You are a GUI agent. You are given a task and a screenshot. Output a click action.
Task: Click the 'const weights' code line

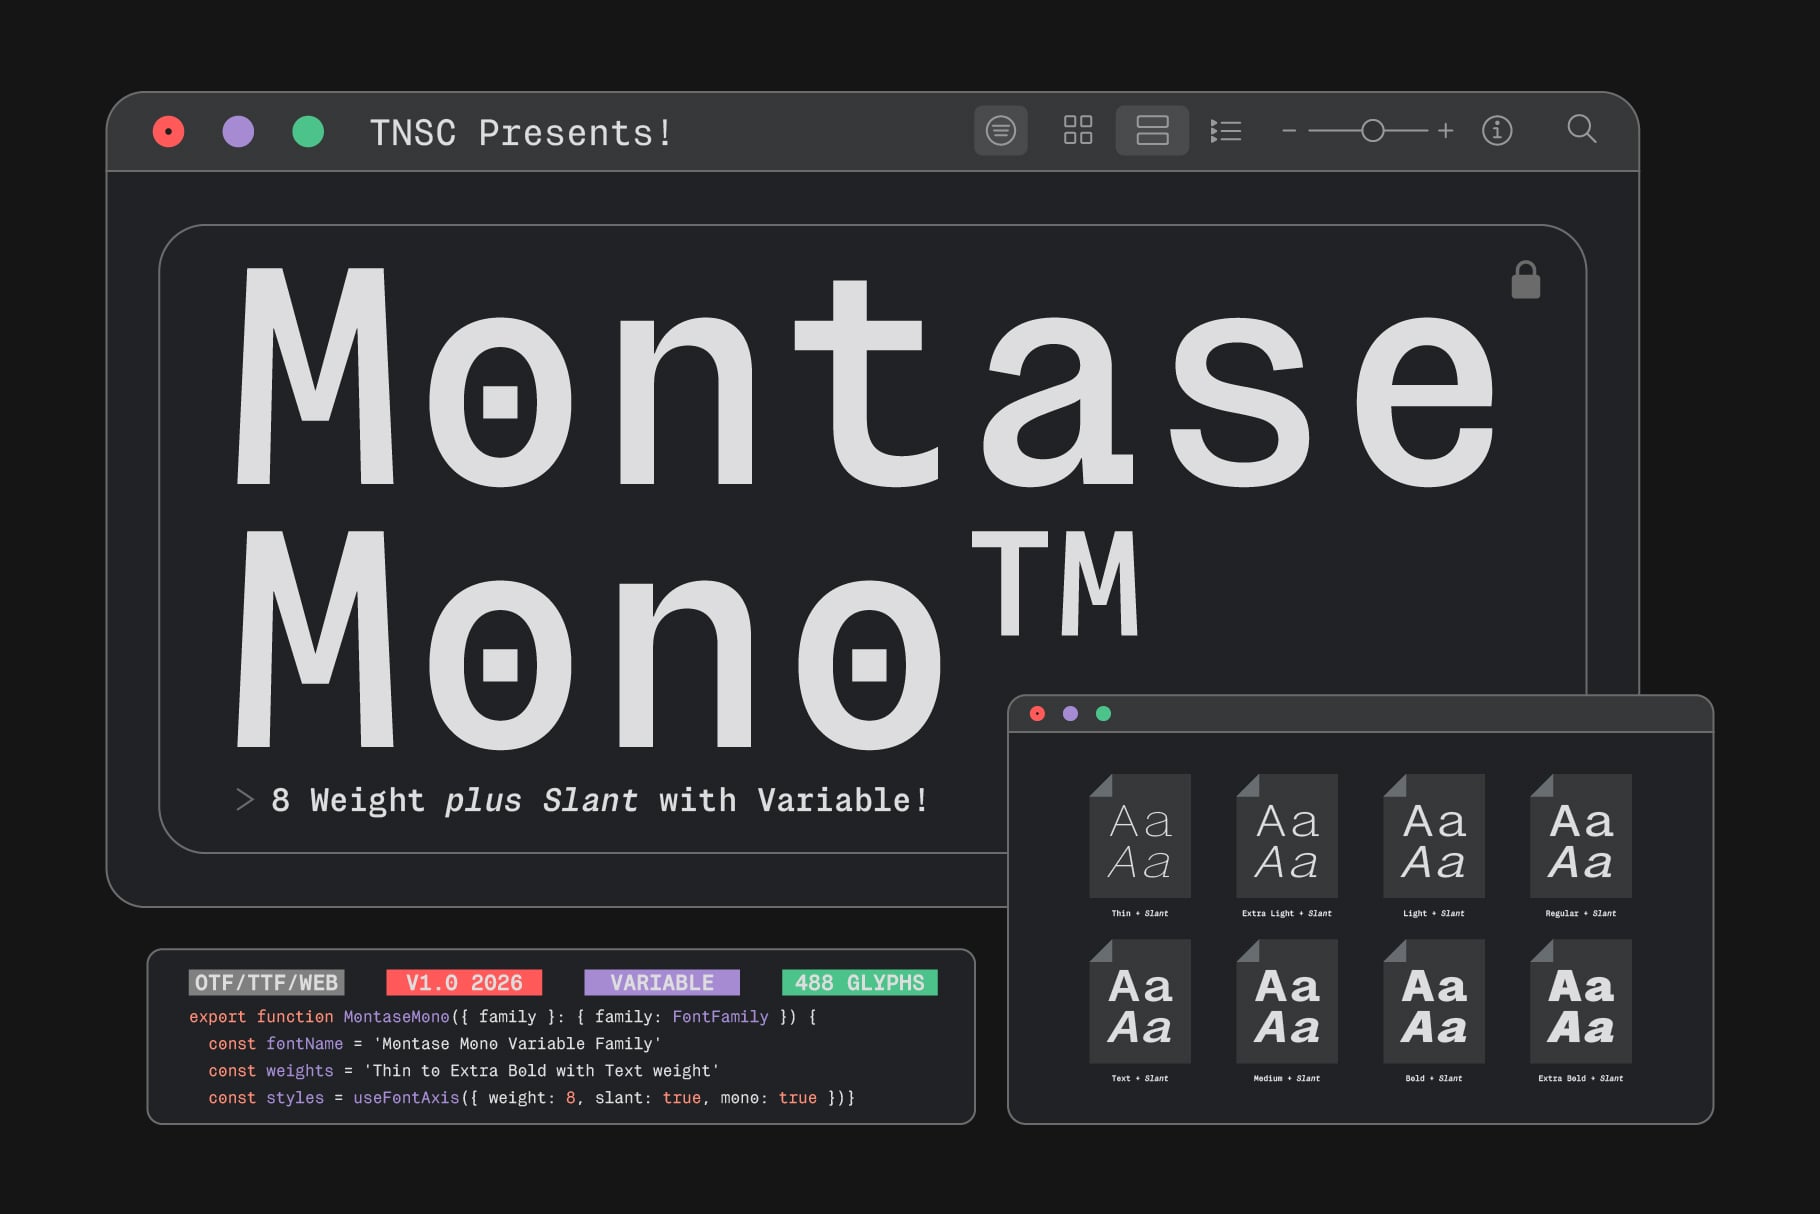pyautogui.click(x=464, y=1071)
